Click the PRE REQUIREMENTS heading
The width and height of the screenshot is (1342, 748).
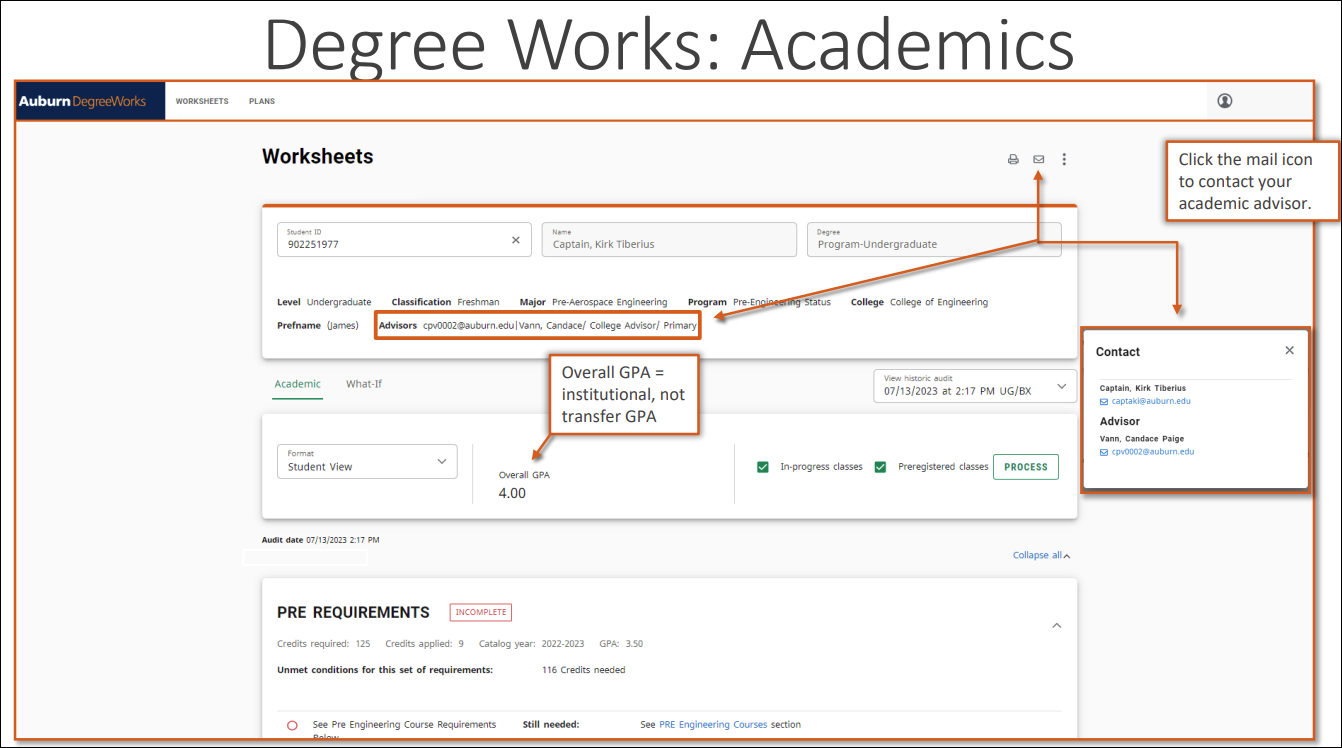[x=353, y=612]
